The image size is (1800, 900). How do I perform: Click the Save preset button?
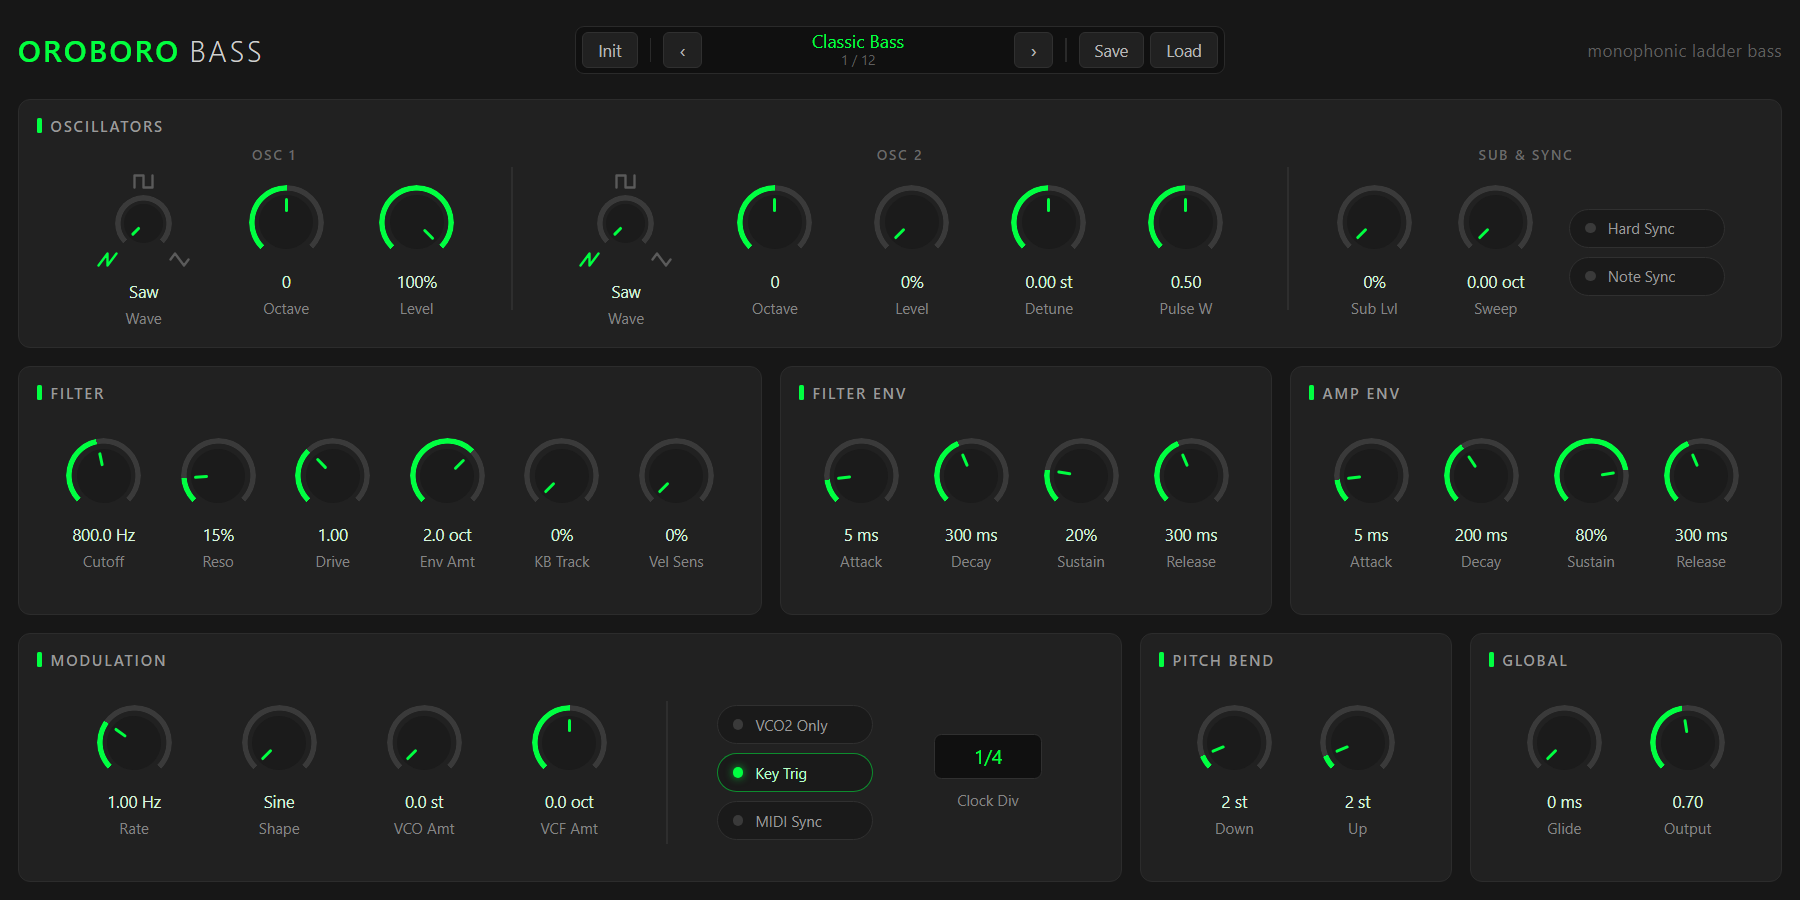point(1111,51)
